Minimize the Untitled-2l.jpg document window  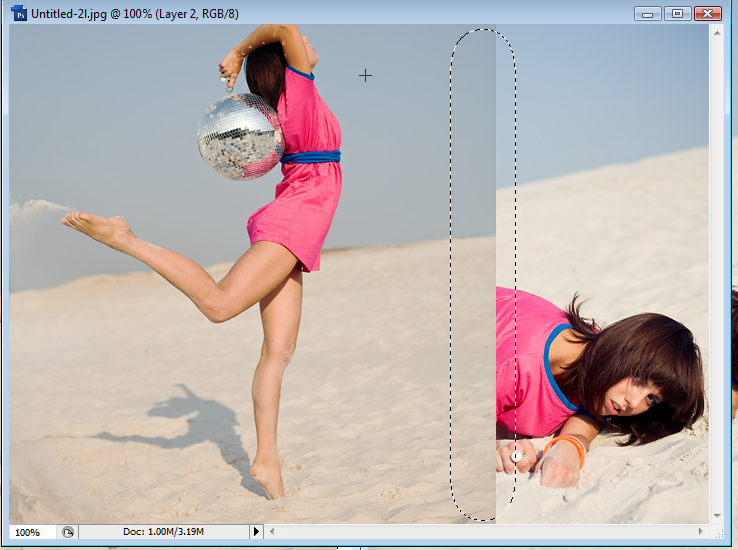coord(648,14)
